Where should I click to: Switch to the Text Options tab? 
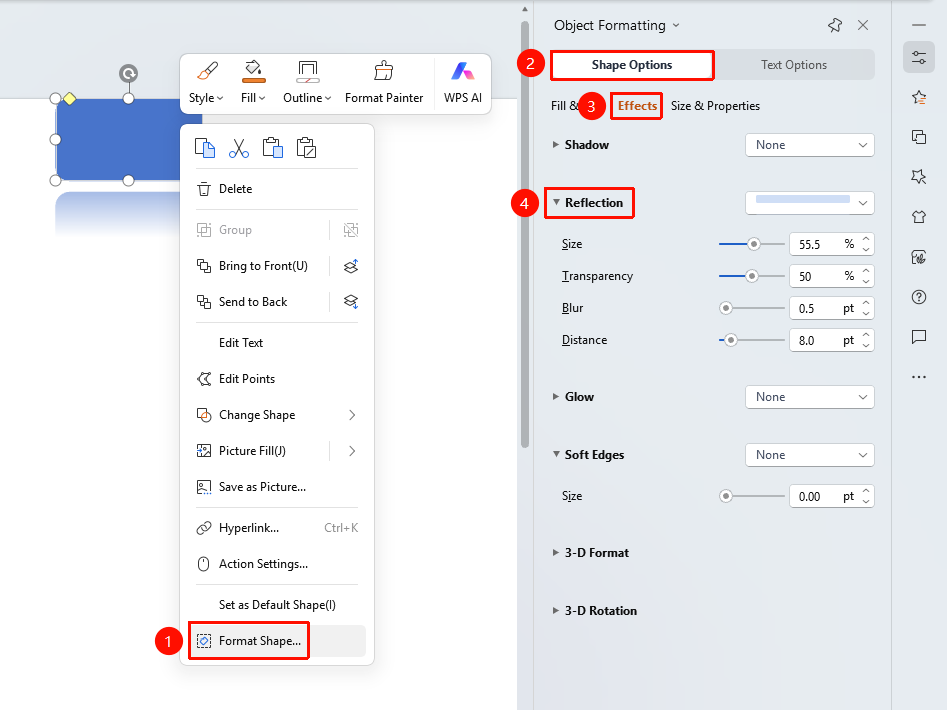(x=794, y=65)
